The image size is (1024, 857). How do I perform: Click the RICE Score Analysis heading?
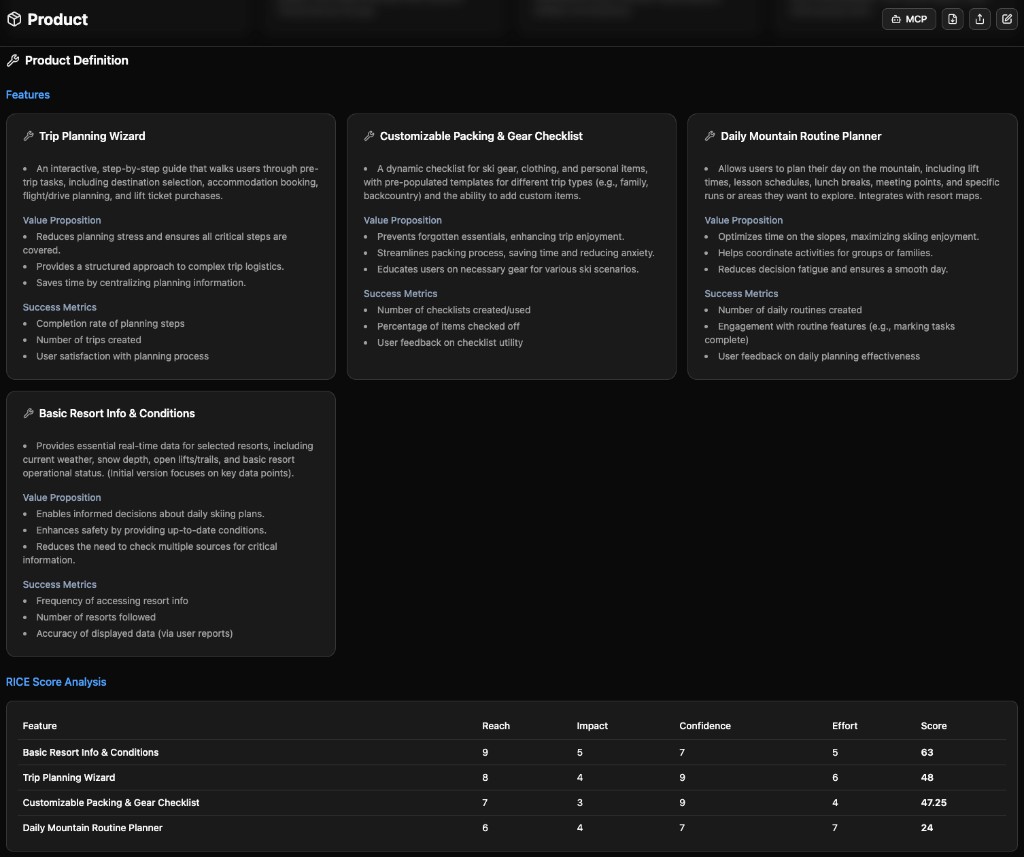point(56,681)
